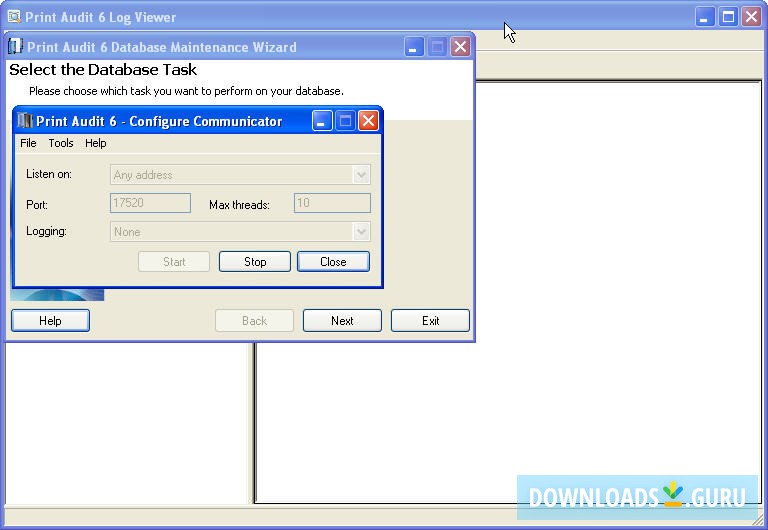The image size is (768, 530).
Task: Click the 'Logging:' label
Action: click(46, 231)
